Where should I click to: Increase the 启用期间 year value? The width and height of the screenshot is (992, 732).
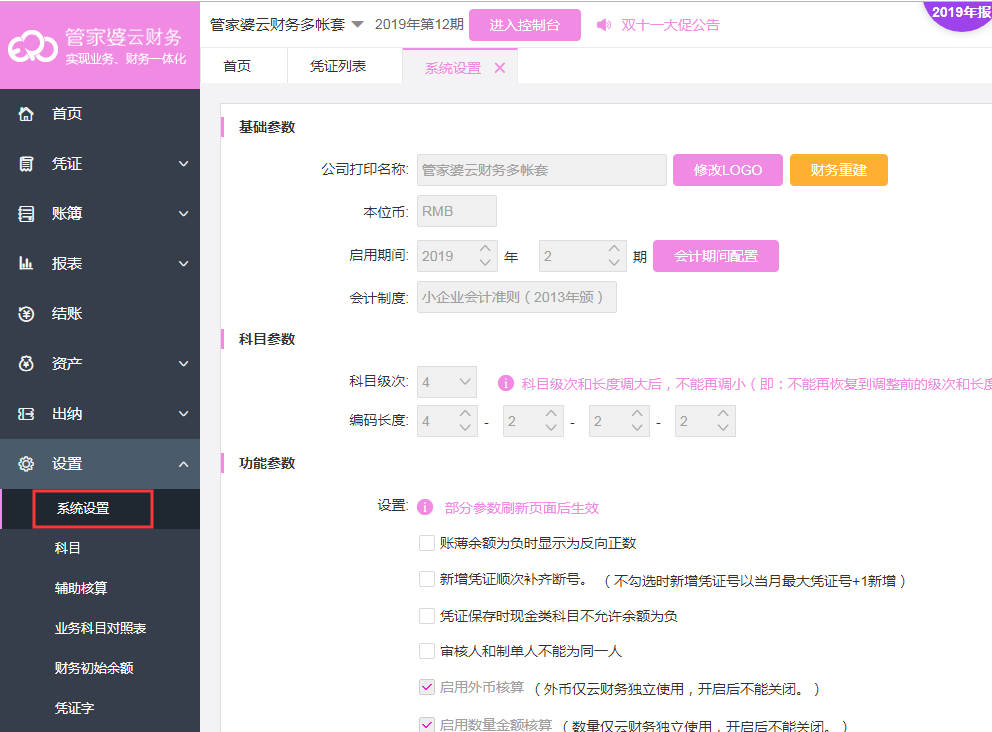pos(485,249)
